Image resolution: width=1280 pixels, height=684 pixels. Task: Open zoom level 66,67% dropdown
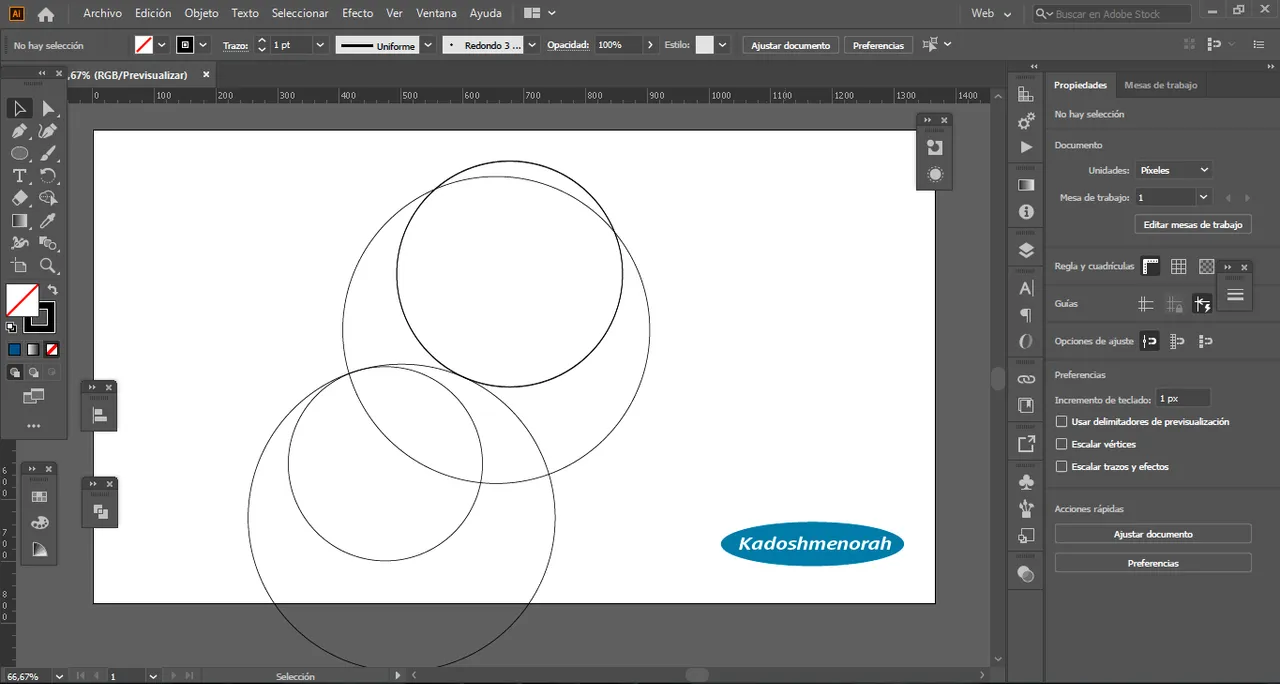[x=59, y=677]
